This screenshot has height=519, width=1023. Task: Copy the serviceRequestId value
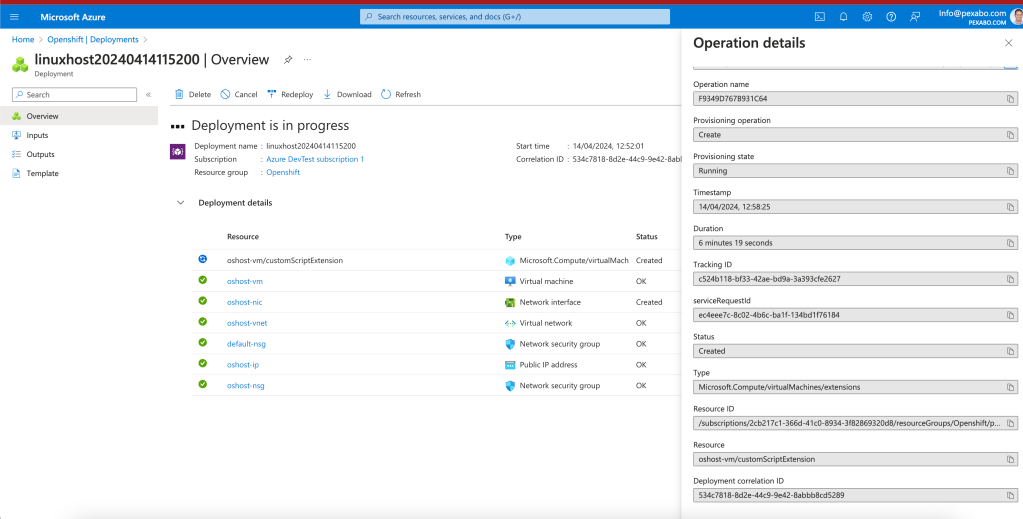click(1010, 315)
